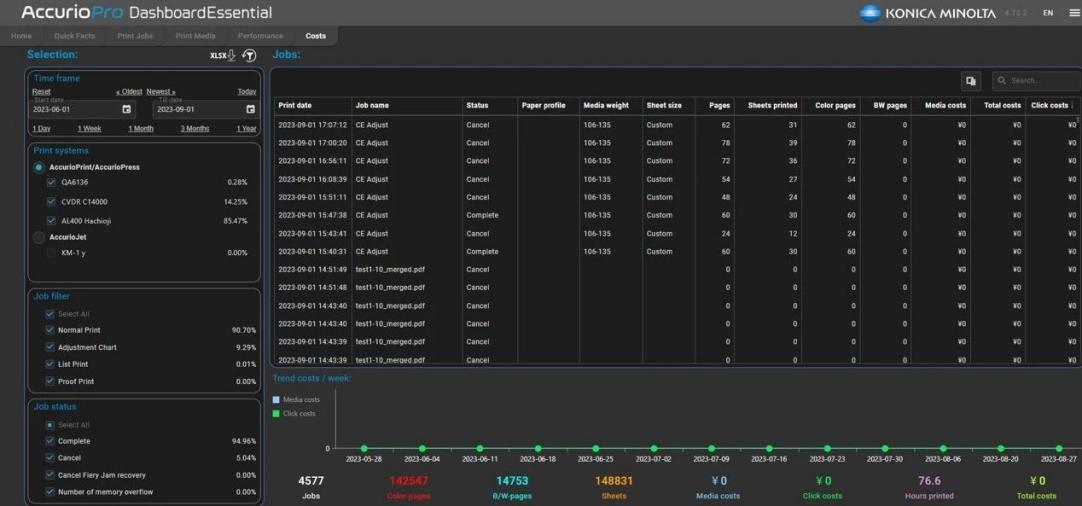This screenshot has height=506, width=1082.
Task: Uncheck the Cancel job status
Action: (x=50, y=458)
